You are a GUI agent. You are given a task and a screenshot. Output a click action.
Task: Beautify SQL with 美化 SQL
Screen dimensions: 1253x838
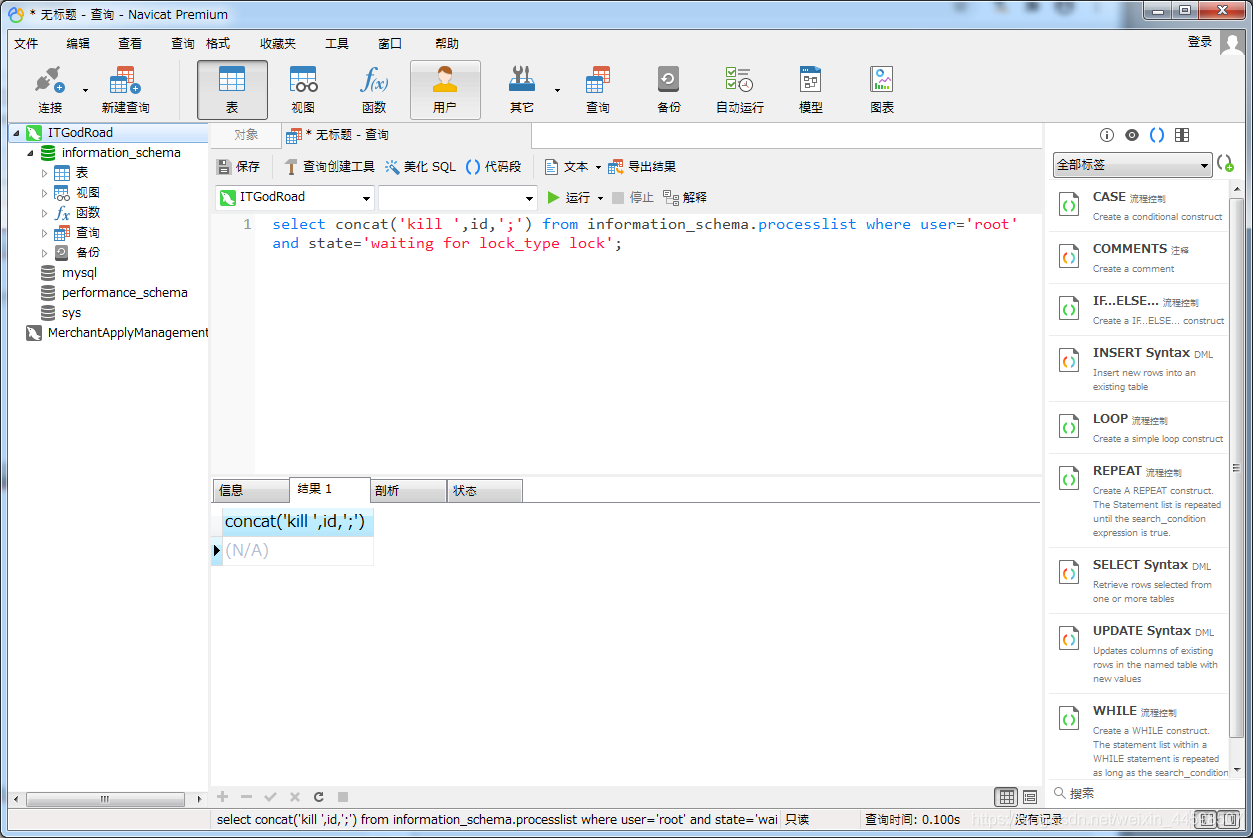[x=420, y=167]
